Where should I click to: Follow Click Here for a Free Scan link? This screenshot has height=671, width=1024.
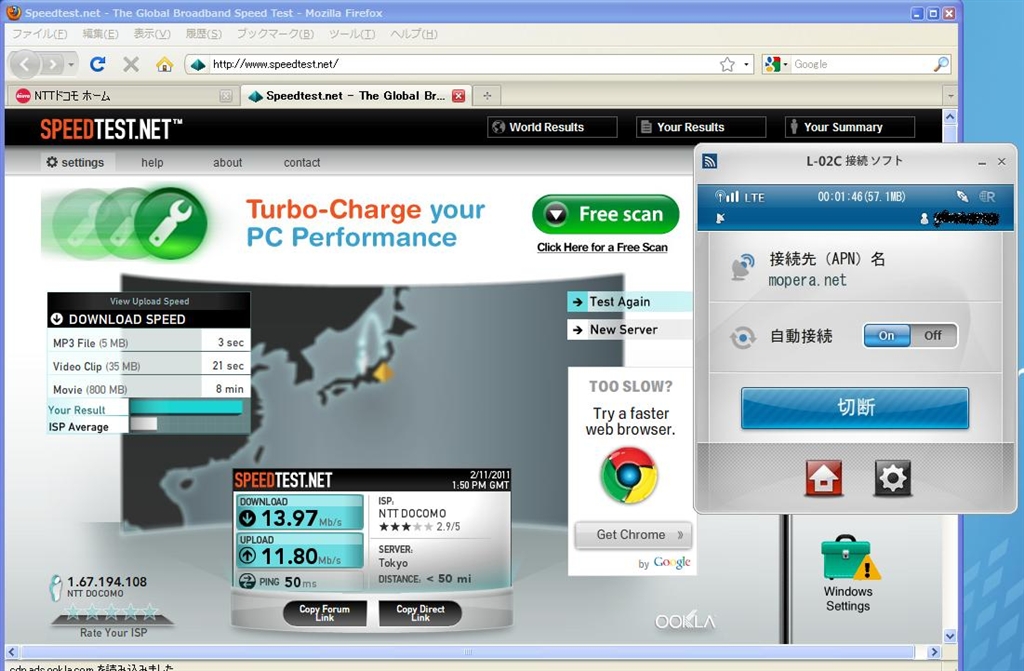coord(602,247)
